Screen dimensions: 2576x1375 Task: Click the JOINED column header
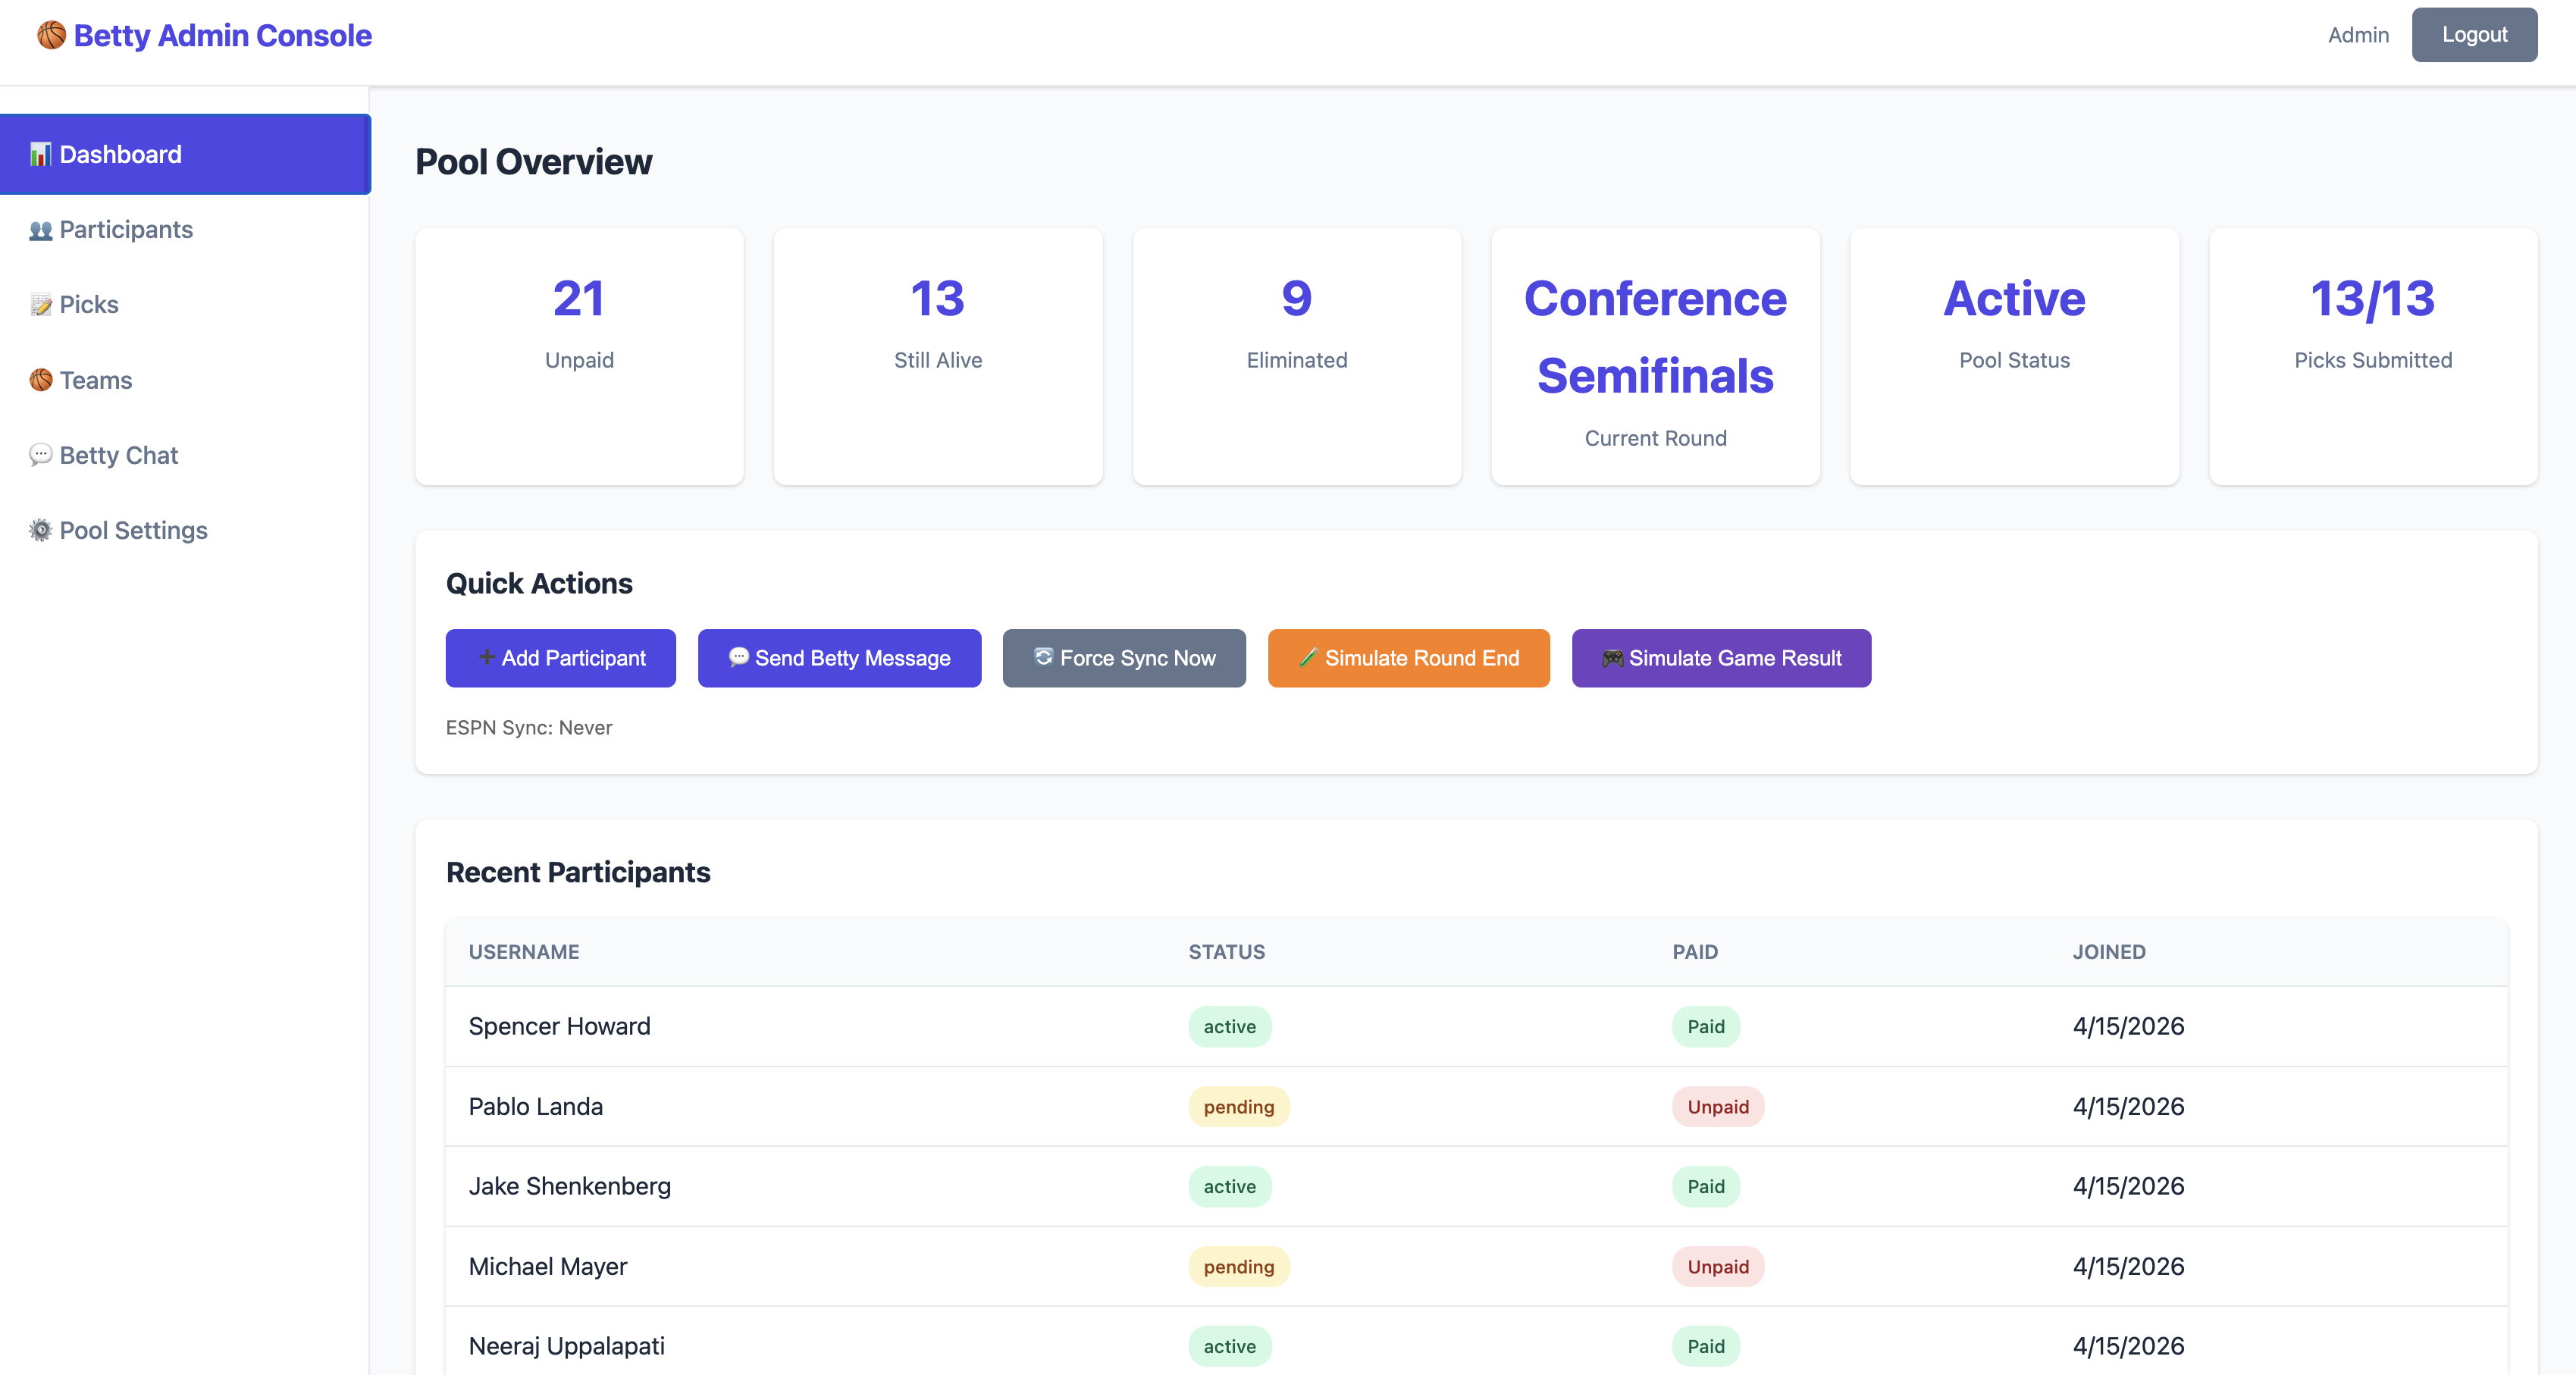click(2109, 952)
